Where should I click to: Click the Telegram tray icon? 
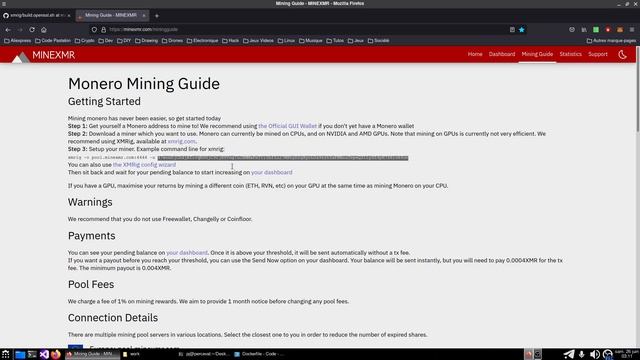(x=569, y=354)
